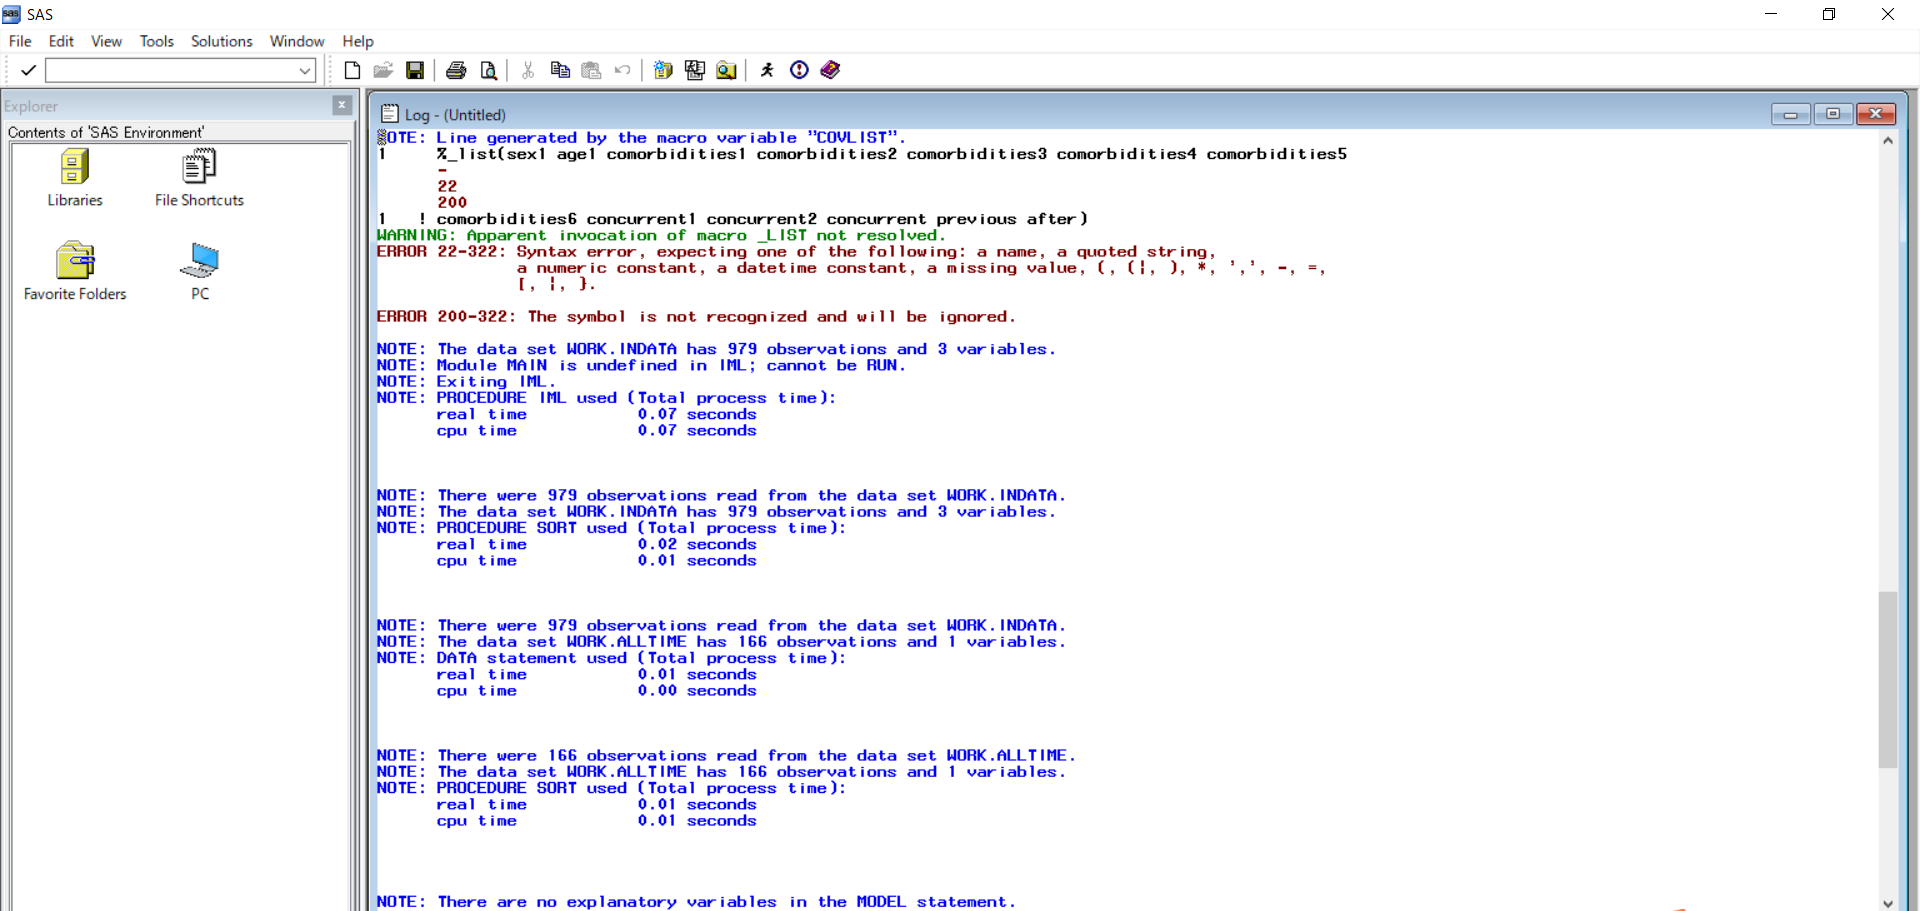Screen dimensions: 1920x911
Task: Click the Undo icon
Action: [x=622, y=70]
